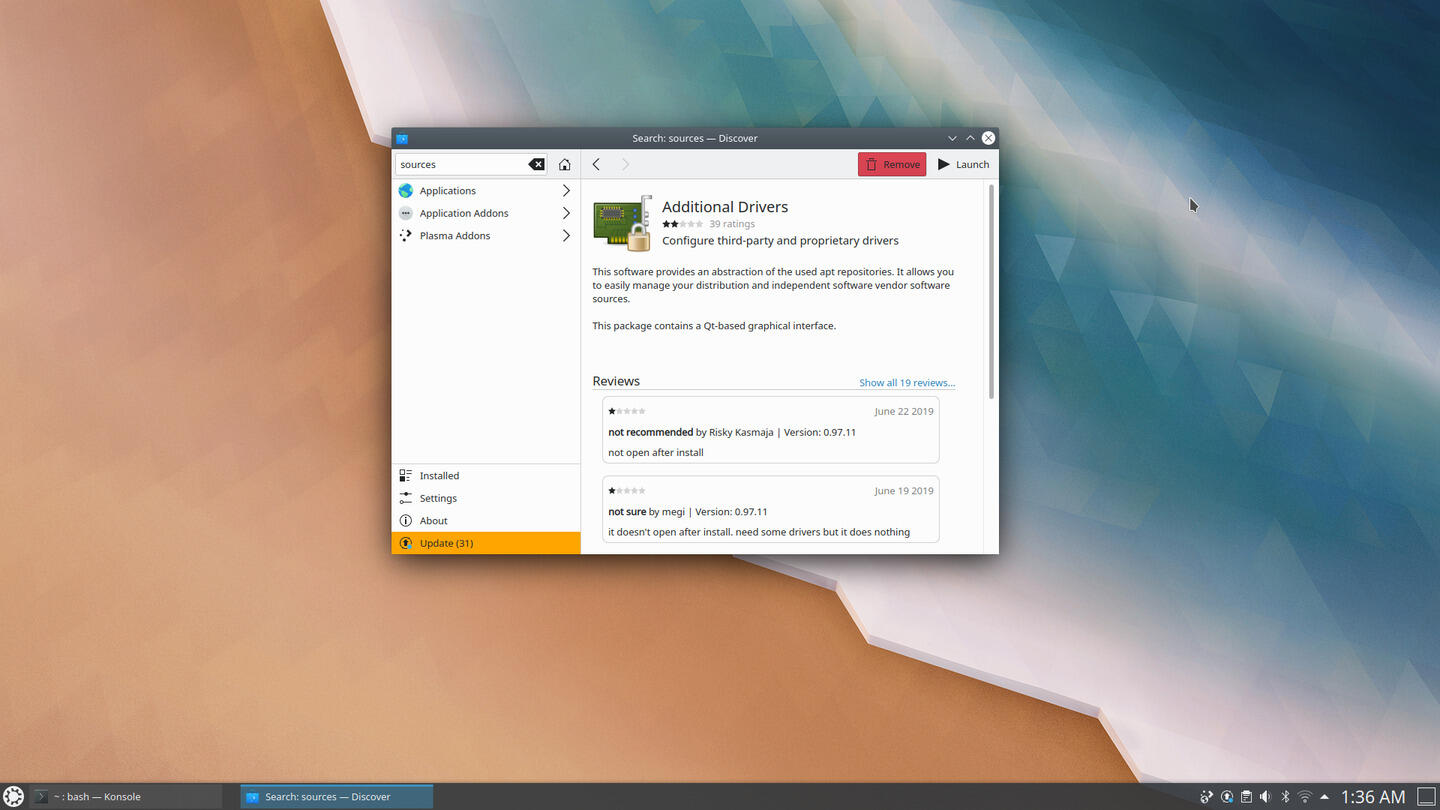
Task: Open the Wi-Fi networks tray icon
Action: [x=1304, y=797]
